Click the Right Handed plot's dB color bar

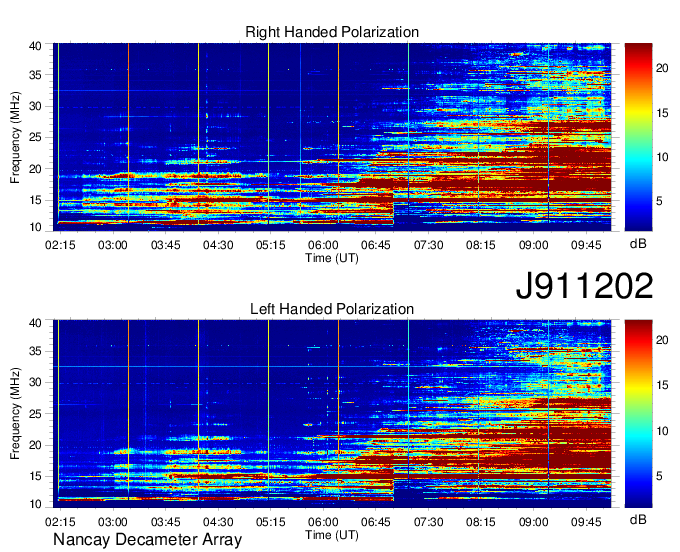point(638,137)
